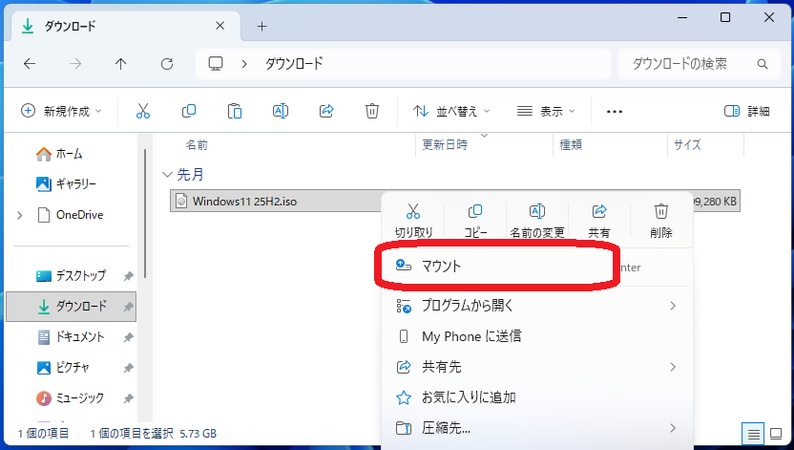Choose マウント from the context menu
Image resolution: width=794 pixels, height=450 pixels.
pyautogui.click(x=537, y=266)
